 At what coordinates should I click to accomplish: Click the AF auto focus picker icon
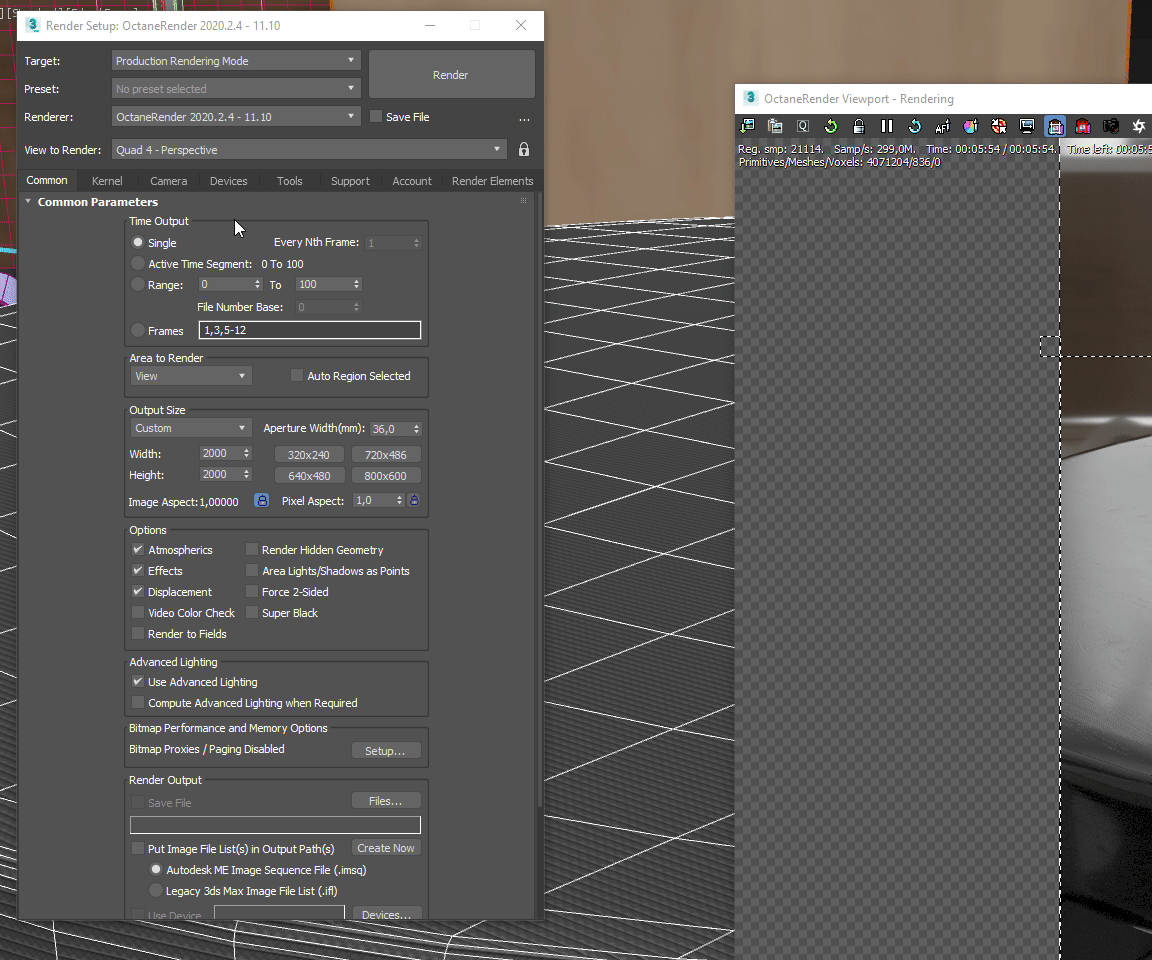(943, 126)
